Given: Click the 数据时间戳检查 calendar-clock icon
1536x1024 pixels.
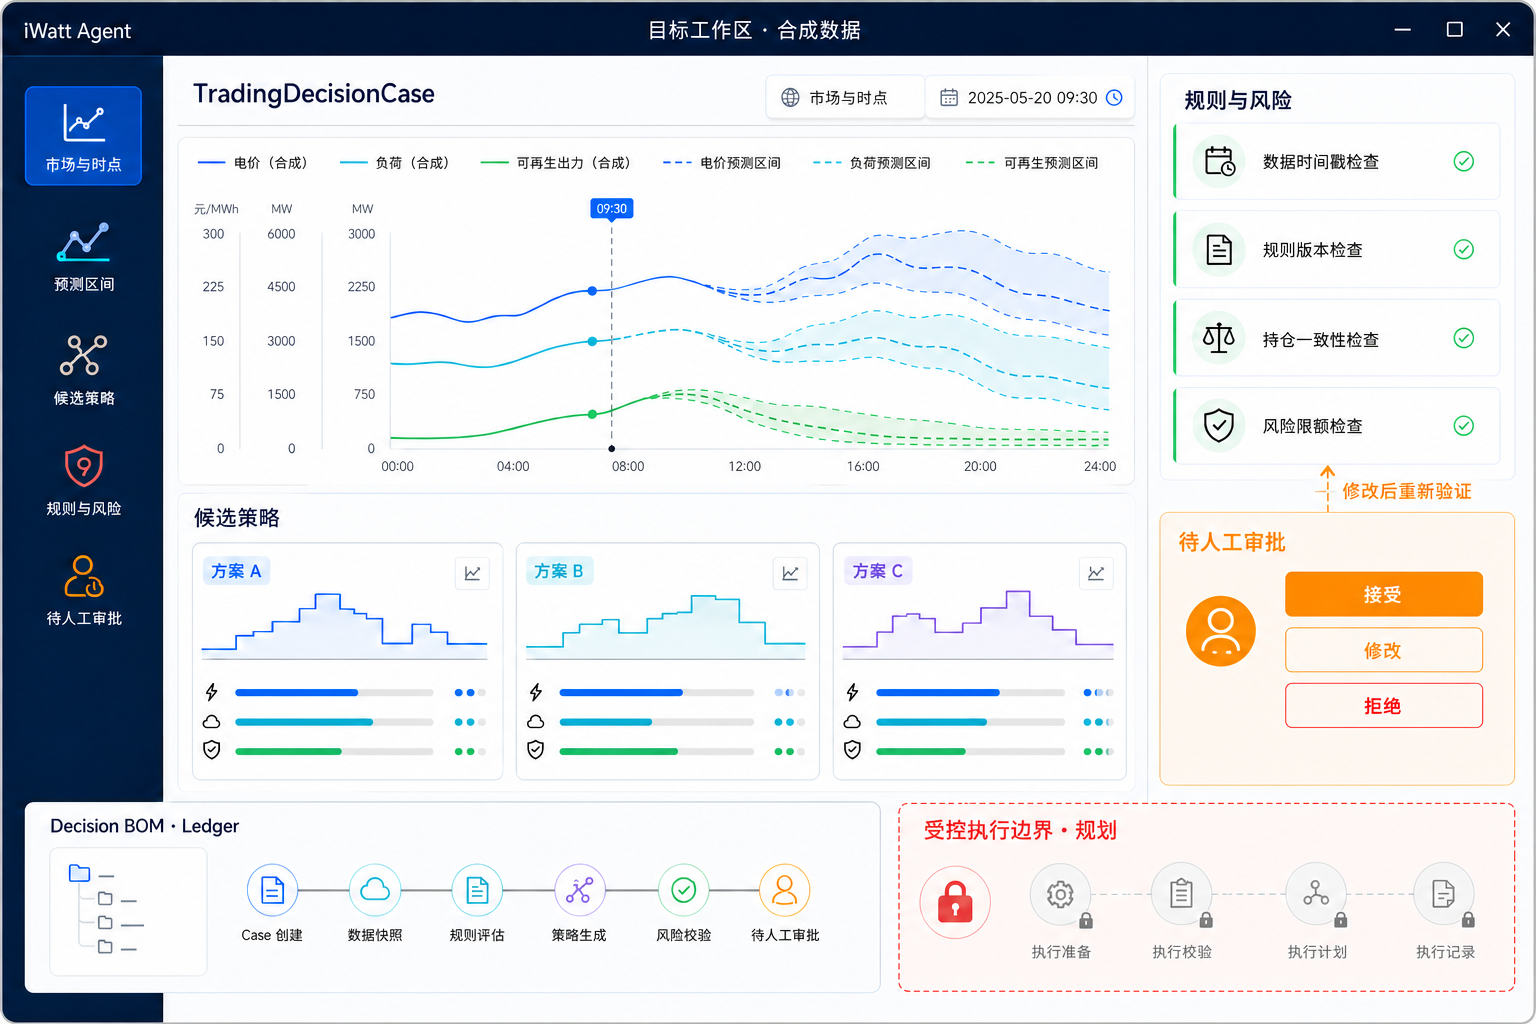Looking at the screenshot, I should pyautogui.click(x=1219, y=162).
